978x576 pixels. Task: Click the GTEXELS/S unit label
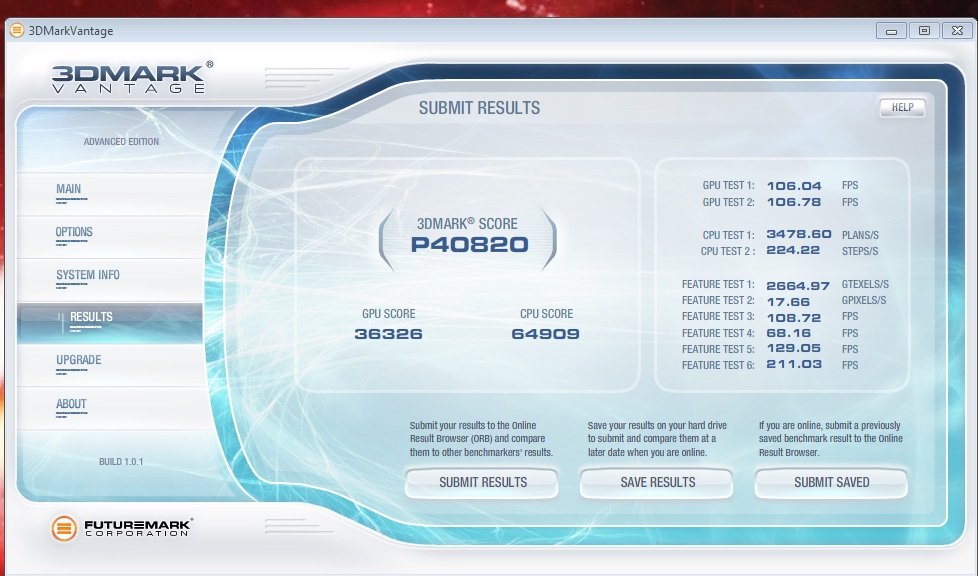[865, 285]
